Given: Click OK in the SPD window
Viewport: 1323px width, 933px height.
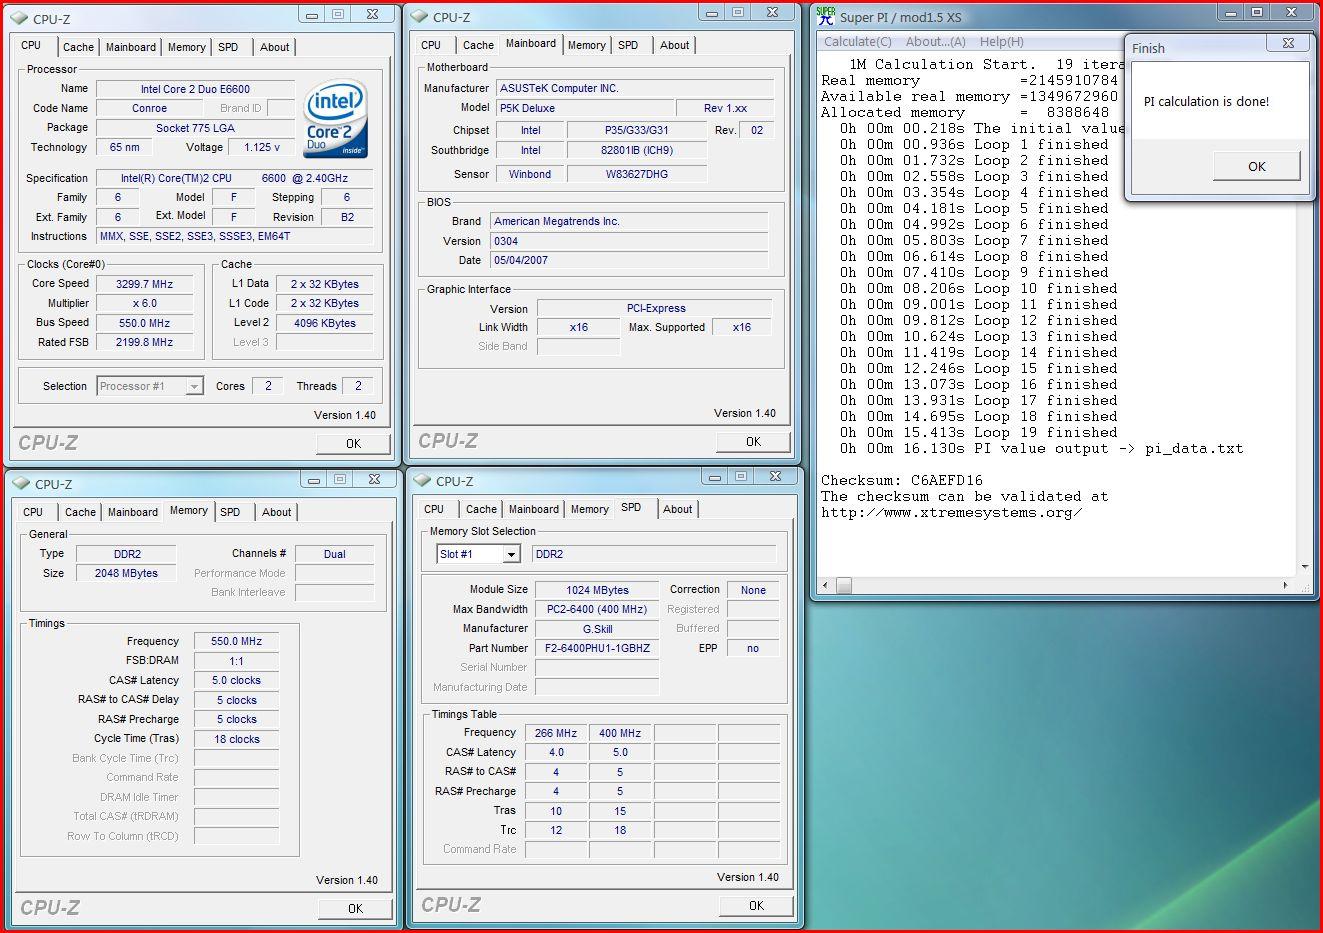Looking at the screenshot, I should (x=756, y=905).
